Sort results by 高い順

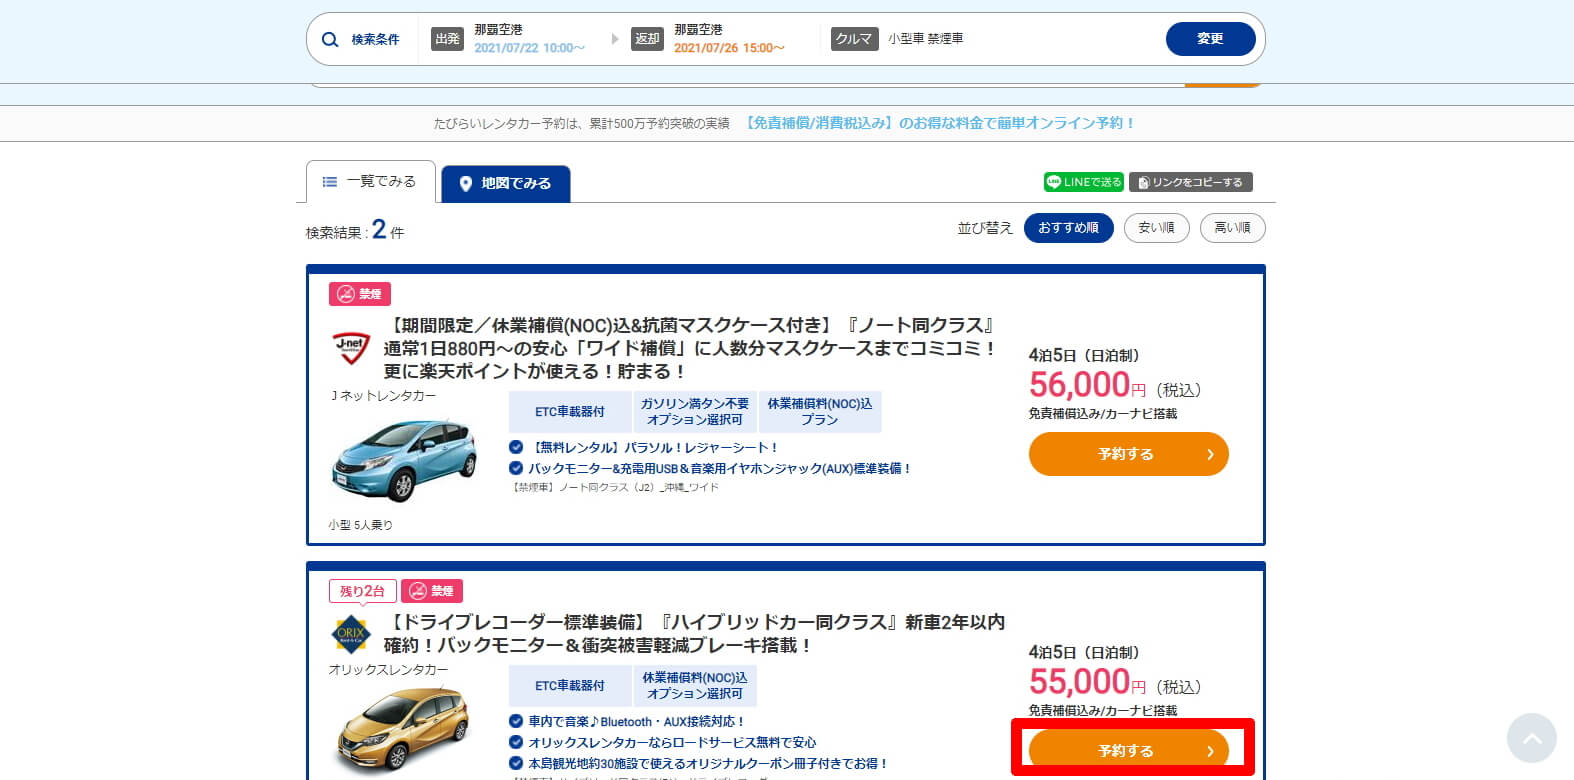(x=1232, y=228)
